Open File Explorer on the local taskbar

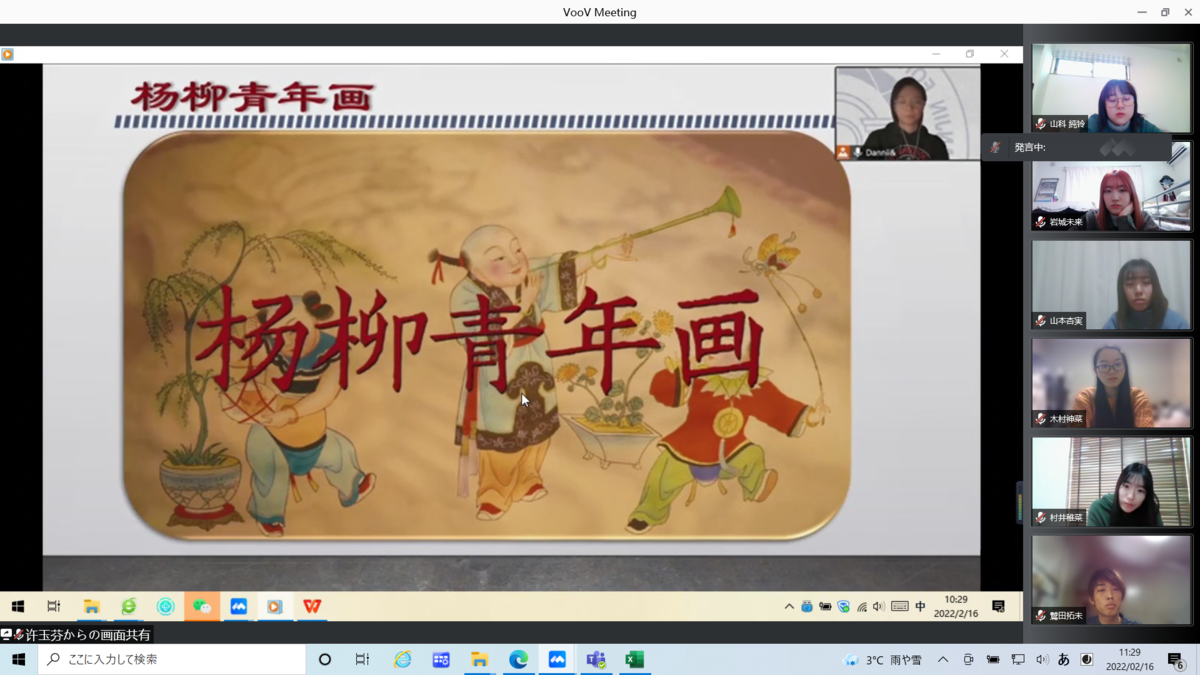[x=480, y=660]
